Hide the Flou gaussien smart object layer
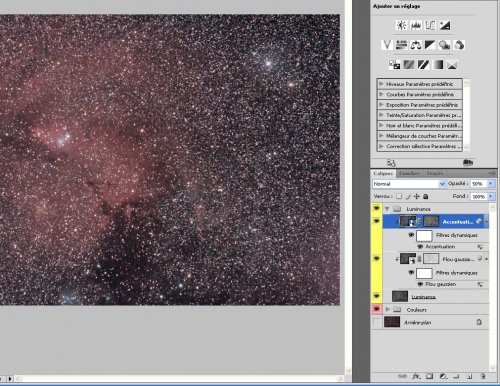The image size is (500, 386). click(x=377, y=259)
